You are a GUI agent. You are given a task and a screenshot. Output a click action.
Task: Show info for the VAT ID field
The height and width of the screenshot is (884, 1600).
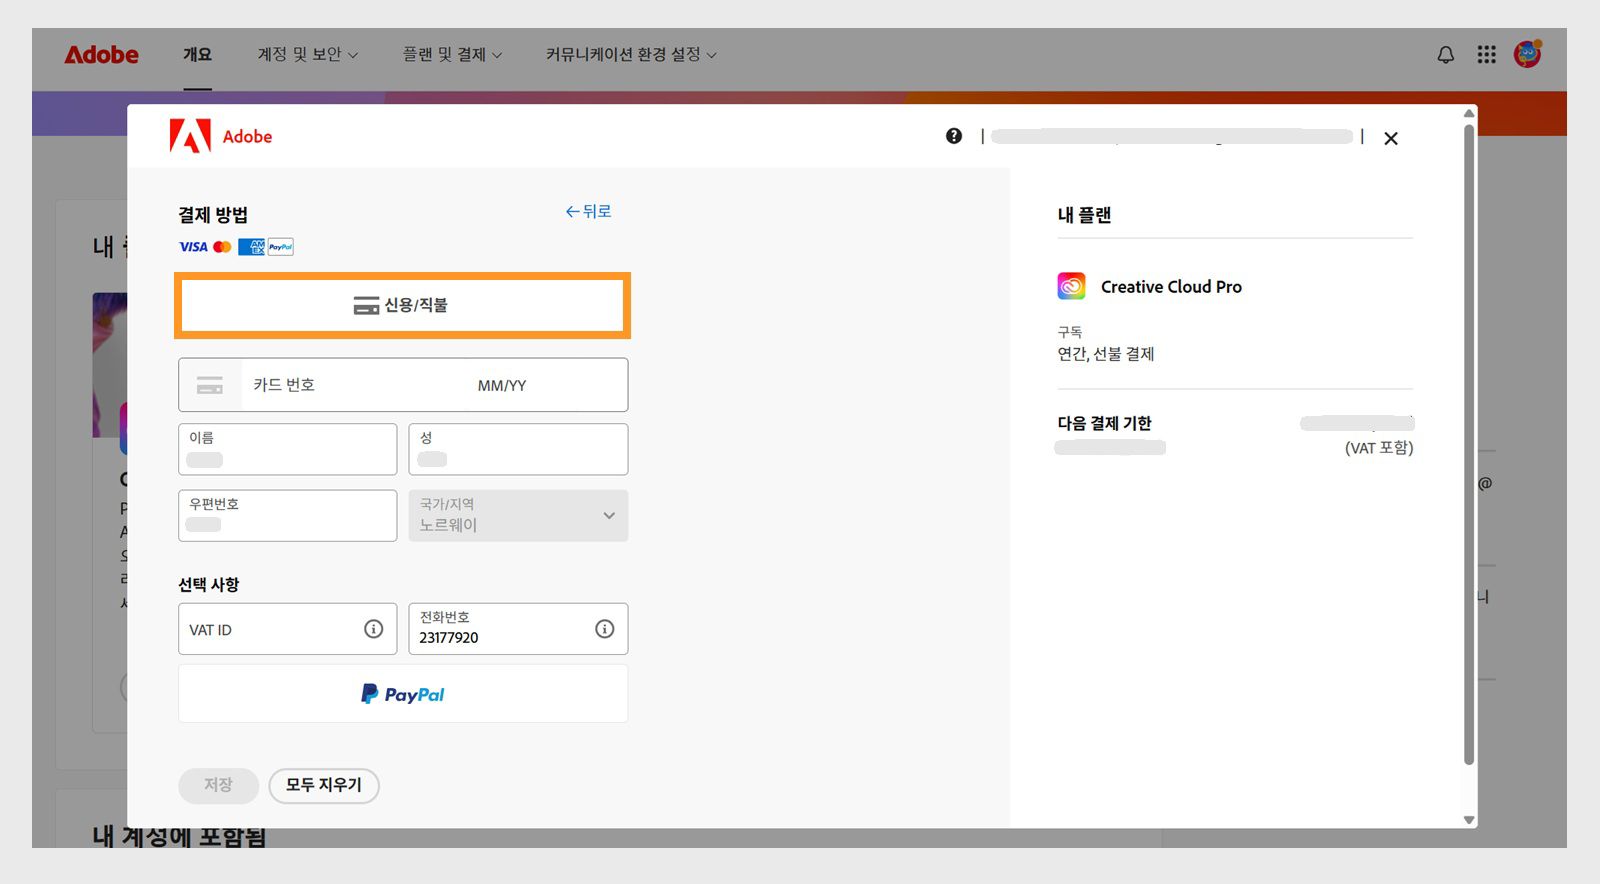tap(373, 629)
